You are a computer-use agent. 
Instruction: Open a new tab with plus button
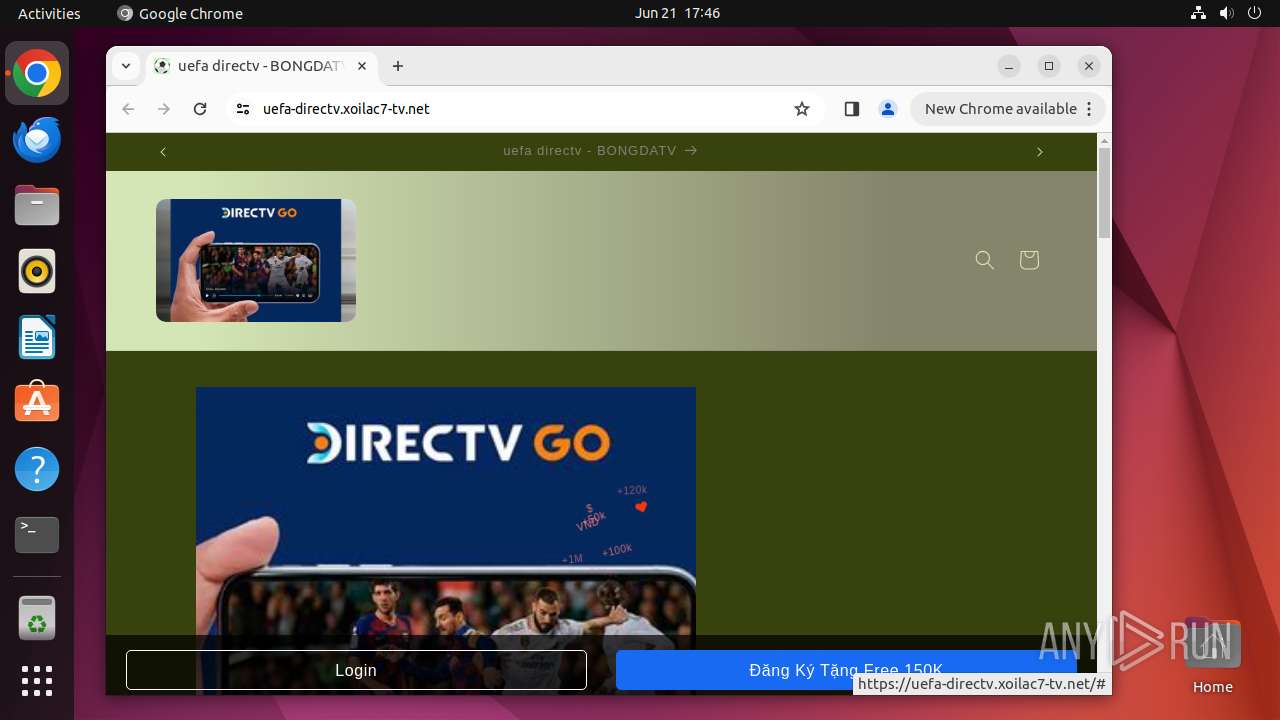398,66
